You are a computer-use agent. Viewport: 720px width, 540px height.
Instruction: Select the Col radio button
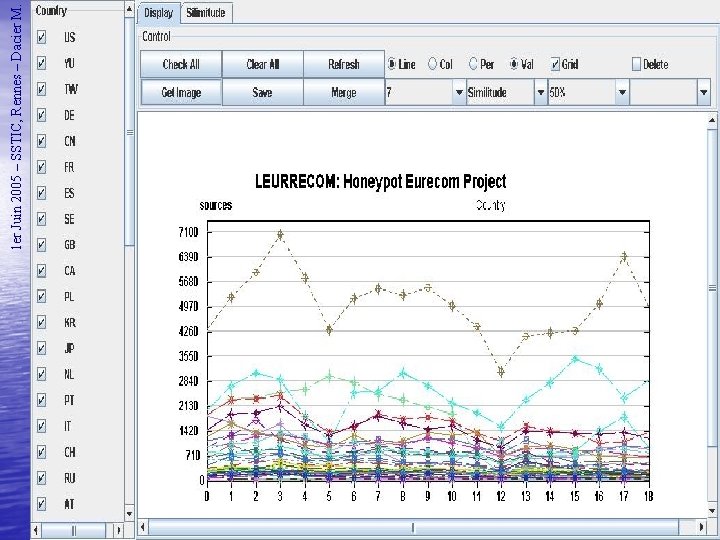tap(432, 64)
